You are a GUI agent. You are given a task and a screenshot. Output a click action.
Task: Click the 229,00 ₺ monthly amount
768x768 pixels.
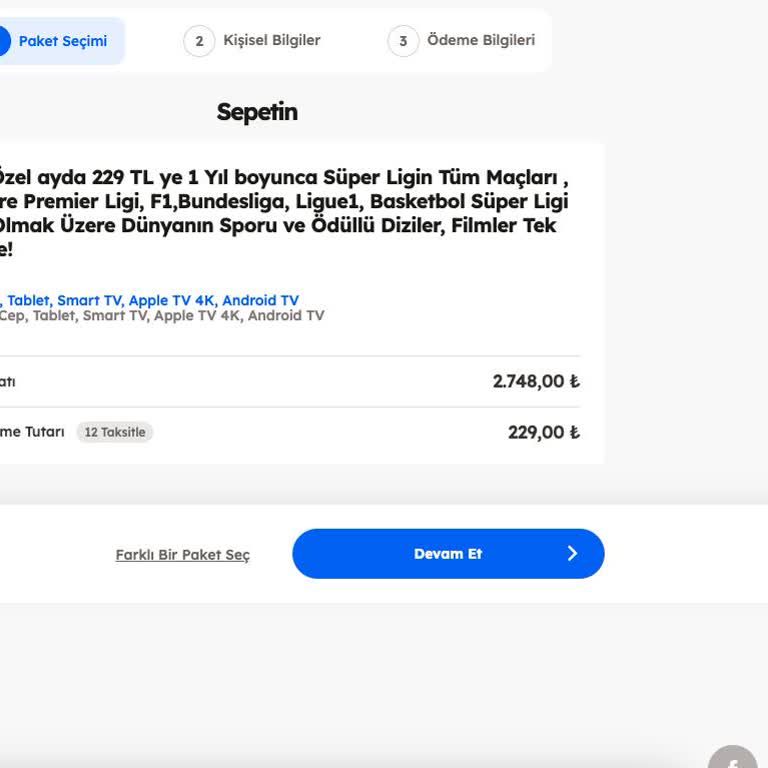pos(543,432)
